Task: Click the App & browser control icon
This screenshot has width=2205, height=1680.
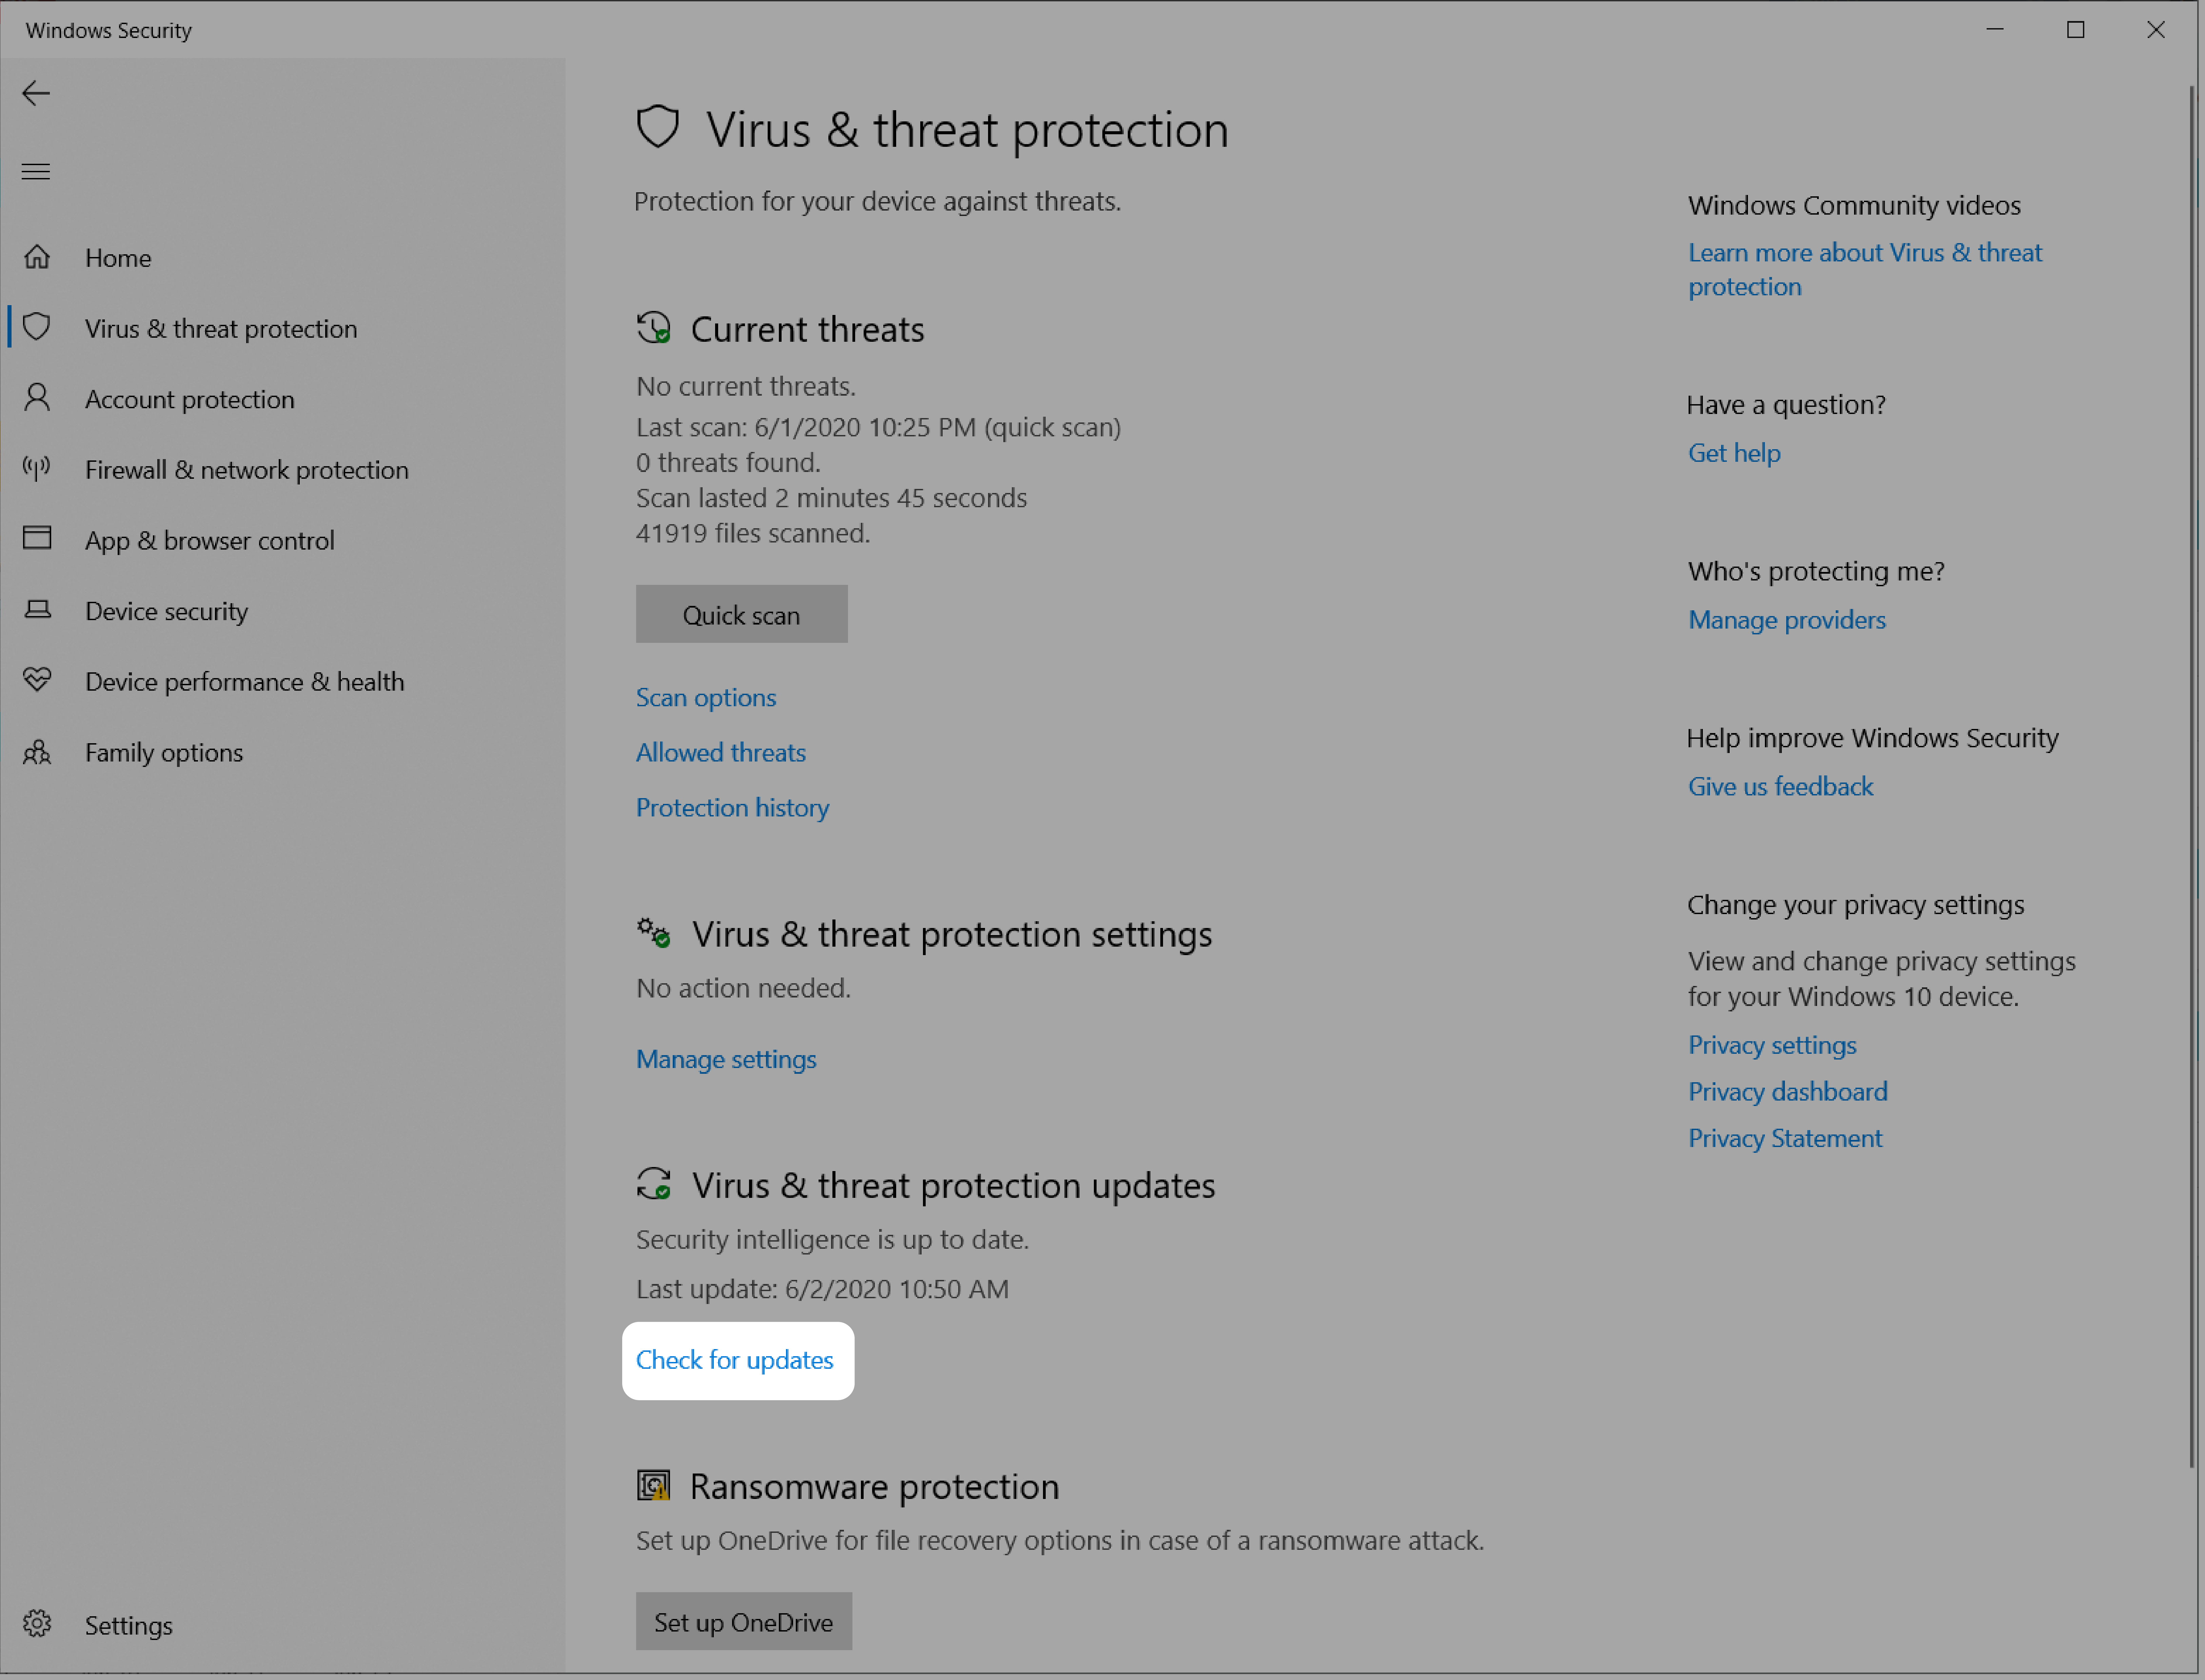Action: (39, 538)
